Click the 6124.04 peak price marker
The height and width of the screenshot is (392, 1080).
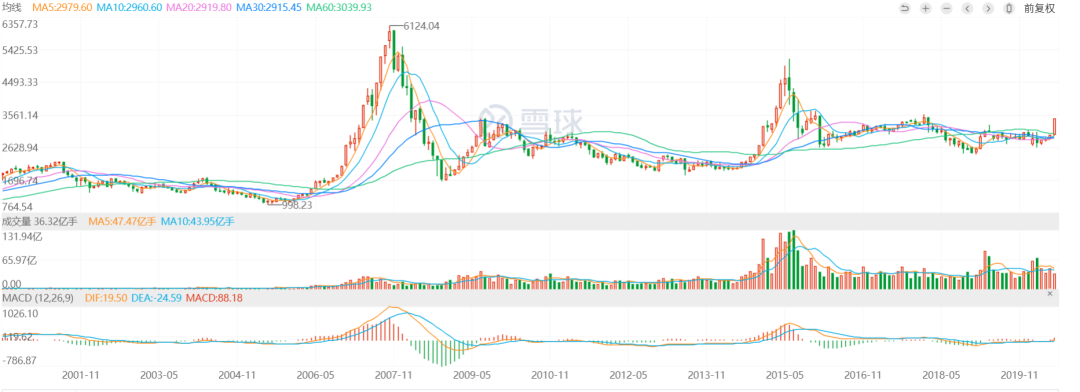click(x=421, y=26)
